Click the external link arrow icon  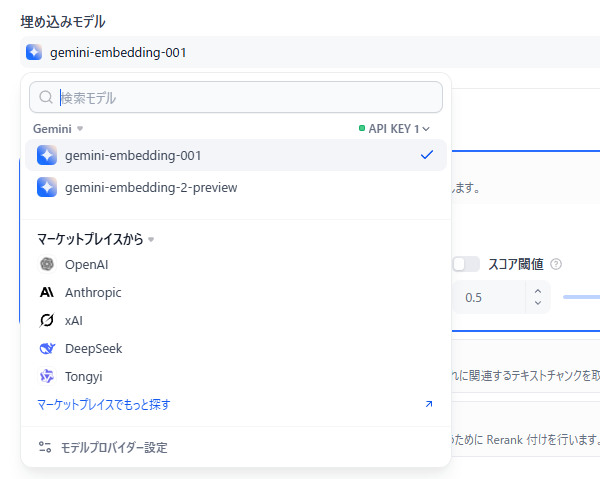[429, 404]
